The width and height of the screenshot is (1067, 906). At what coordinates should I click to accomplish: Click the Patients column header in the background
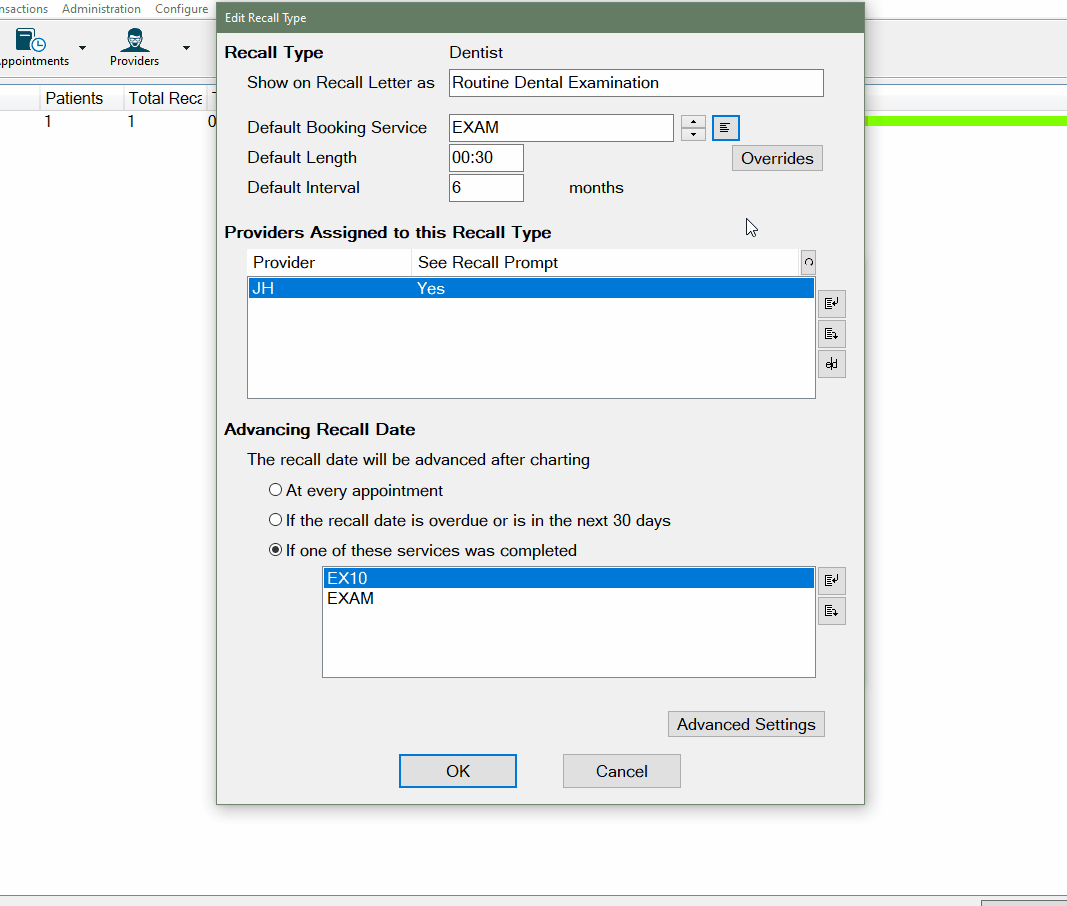[82, 98]
